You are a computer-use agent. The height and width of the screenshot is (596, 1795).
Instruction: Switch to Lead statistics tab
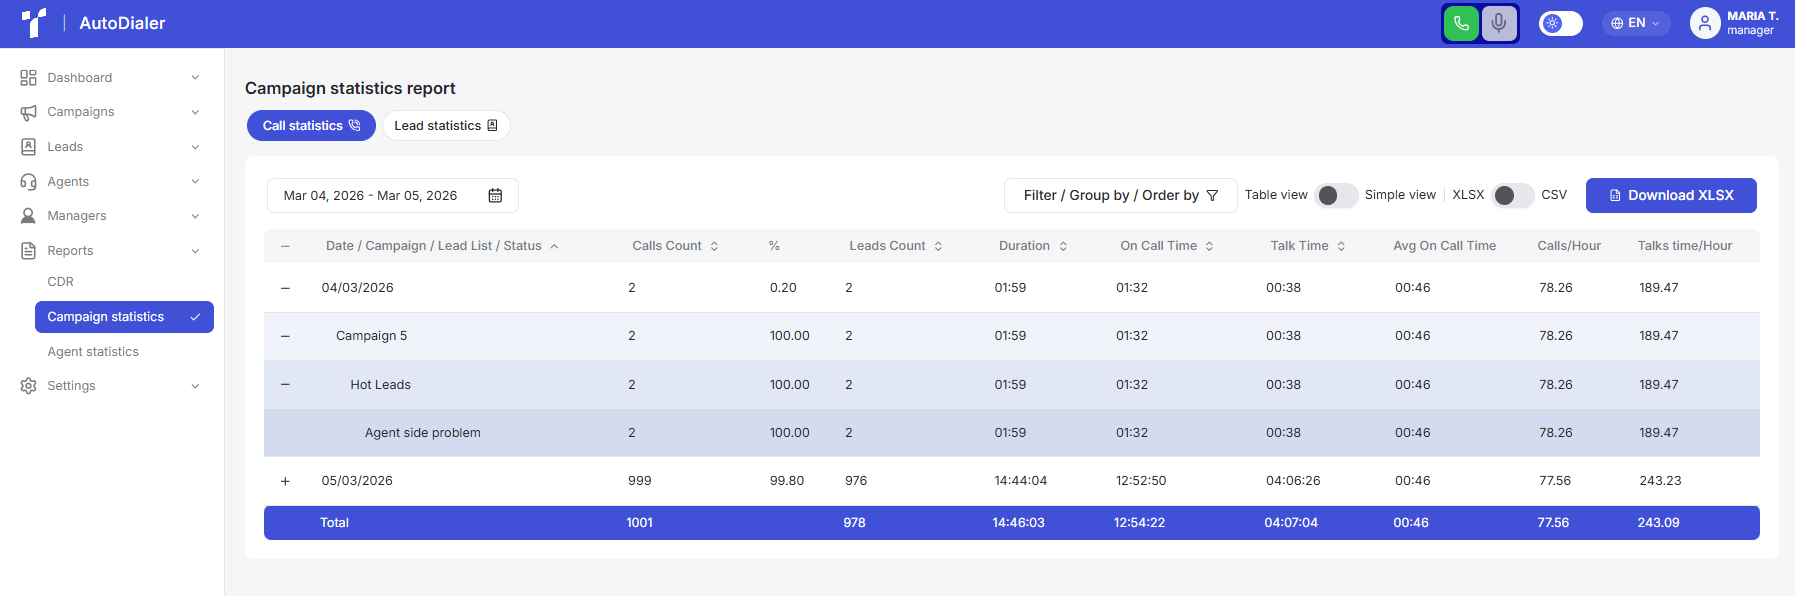[x=446, y=125]
